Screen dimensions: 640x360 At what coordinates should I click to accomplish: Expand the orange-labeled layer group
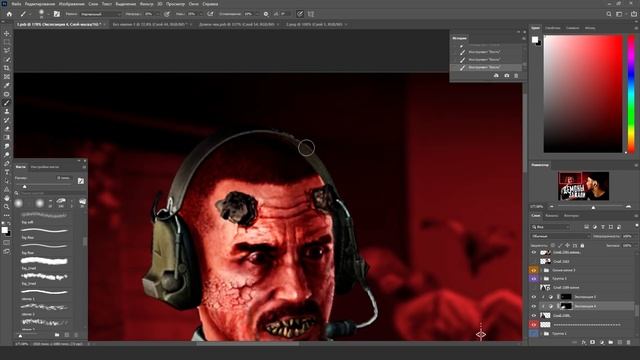(542, 270)
